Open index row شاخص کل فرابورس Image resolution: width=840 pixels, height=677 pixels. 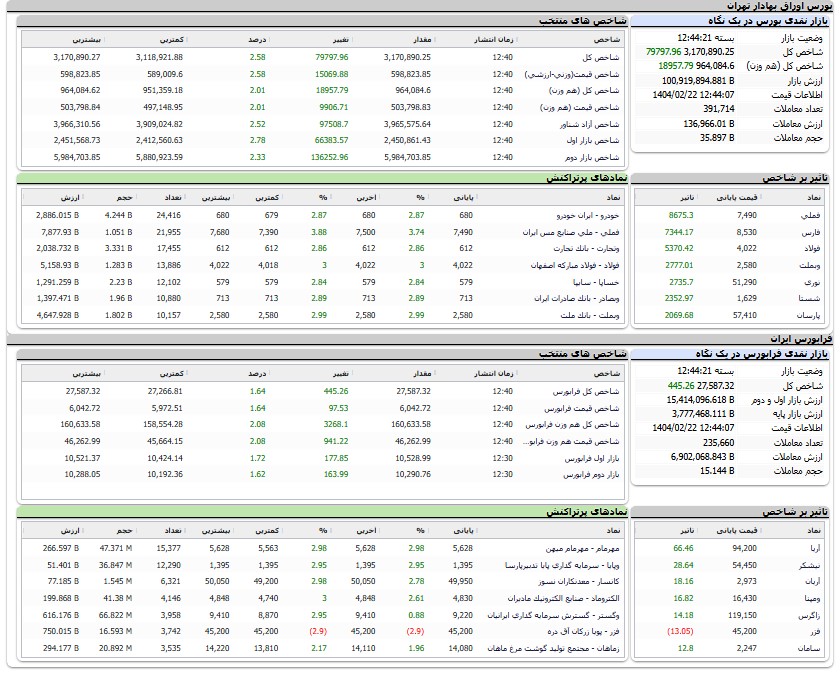[323, 392]
